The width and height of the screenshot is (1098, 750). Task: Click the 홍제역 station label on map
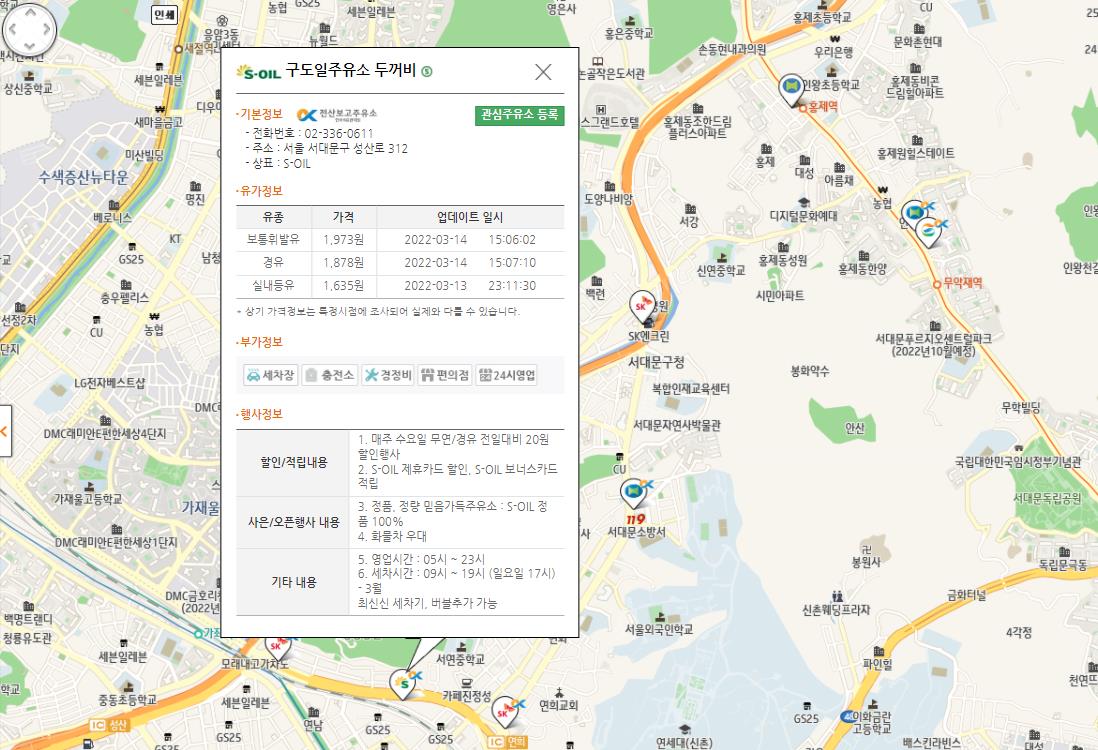[x=822, y=106]
